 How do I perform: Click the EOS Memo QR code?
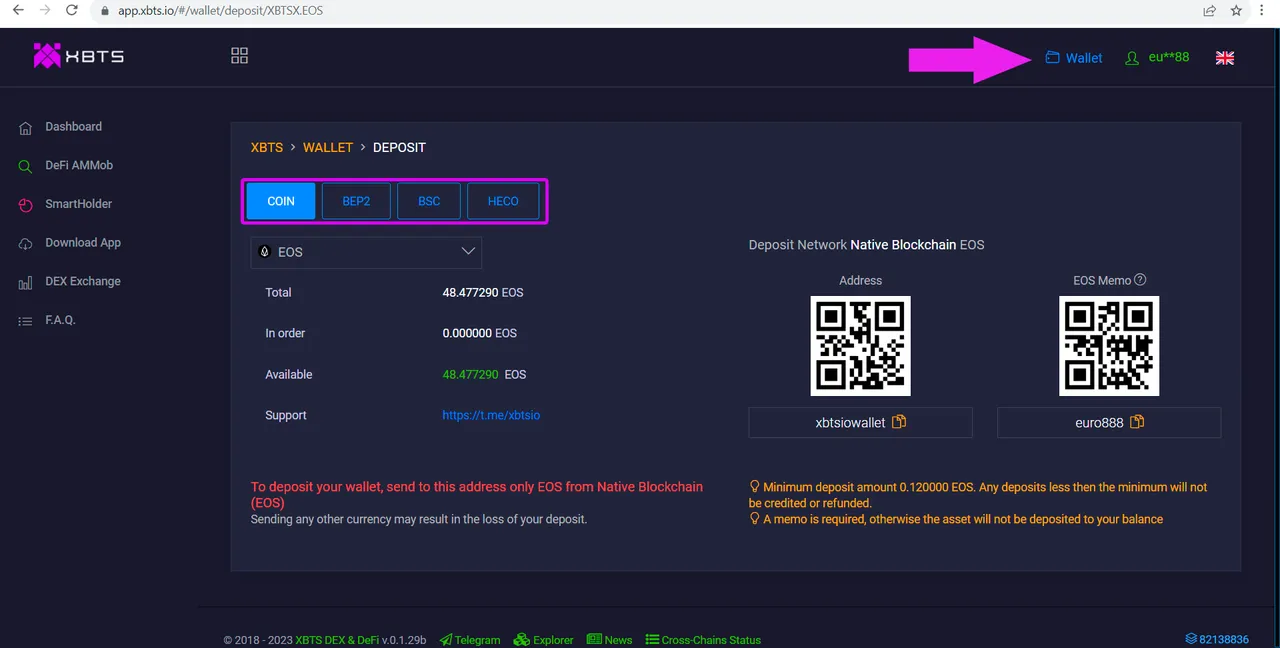click(1109, 345)
